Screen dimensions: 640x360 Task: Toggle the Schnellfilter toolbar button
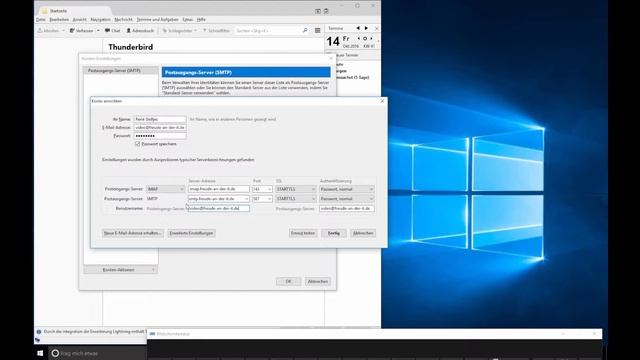(x=217, y=31)
